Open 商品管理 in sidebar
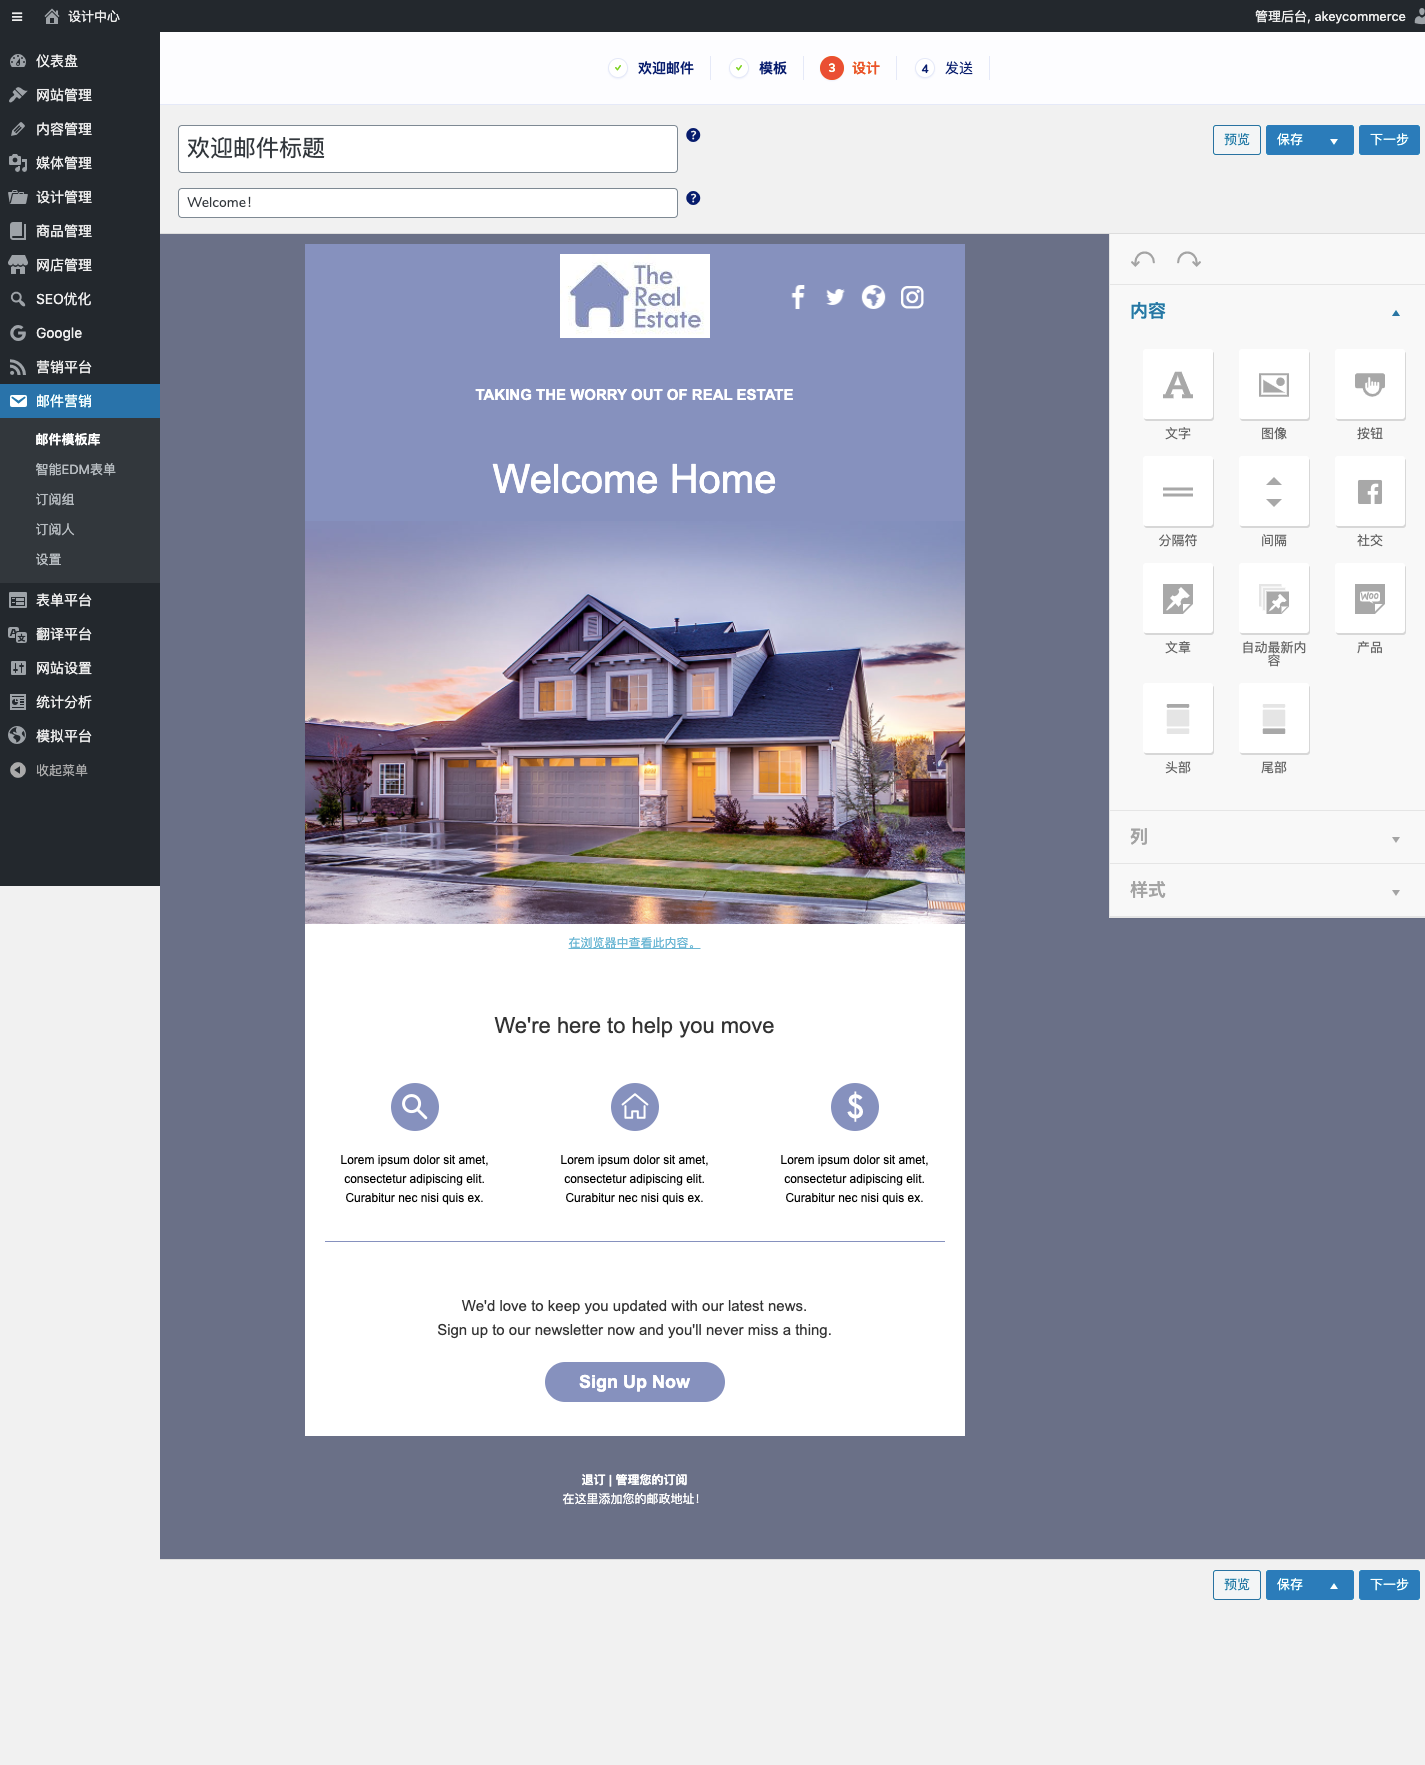This screenshot has height=1765, width=1425. tap(64, 231)
